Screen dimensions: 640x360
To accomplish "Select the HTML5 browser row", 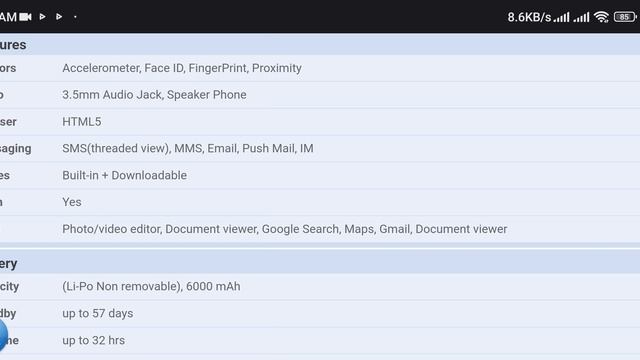I will click(320, 122).
